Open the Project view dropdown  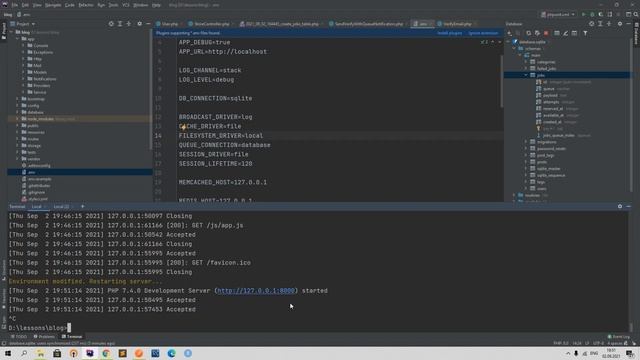pos(23,24)
